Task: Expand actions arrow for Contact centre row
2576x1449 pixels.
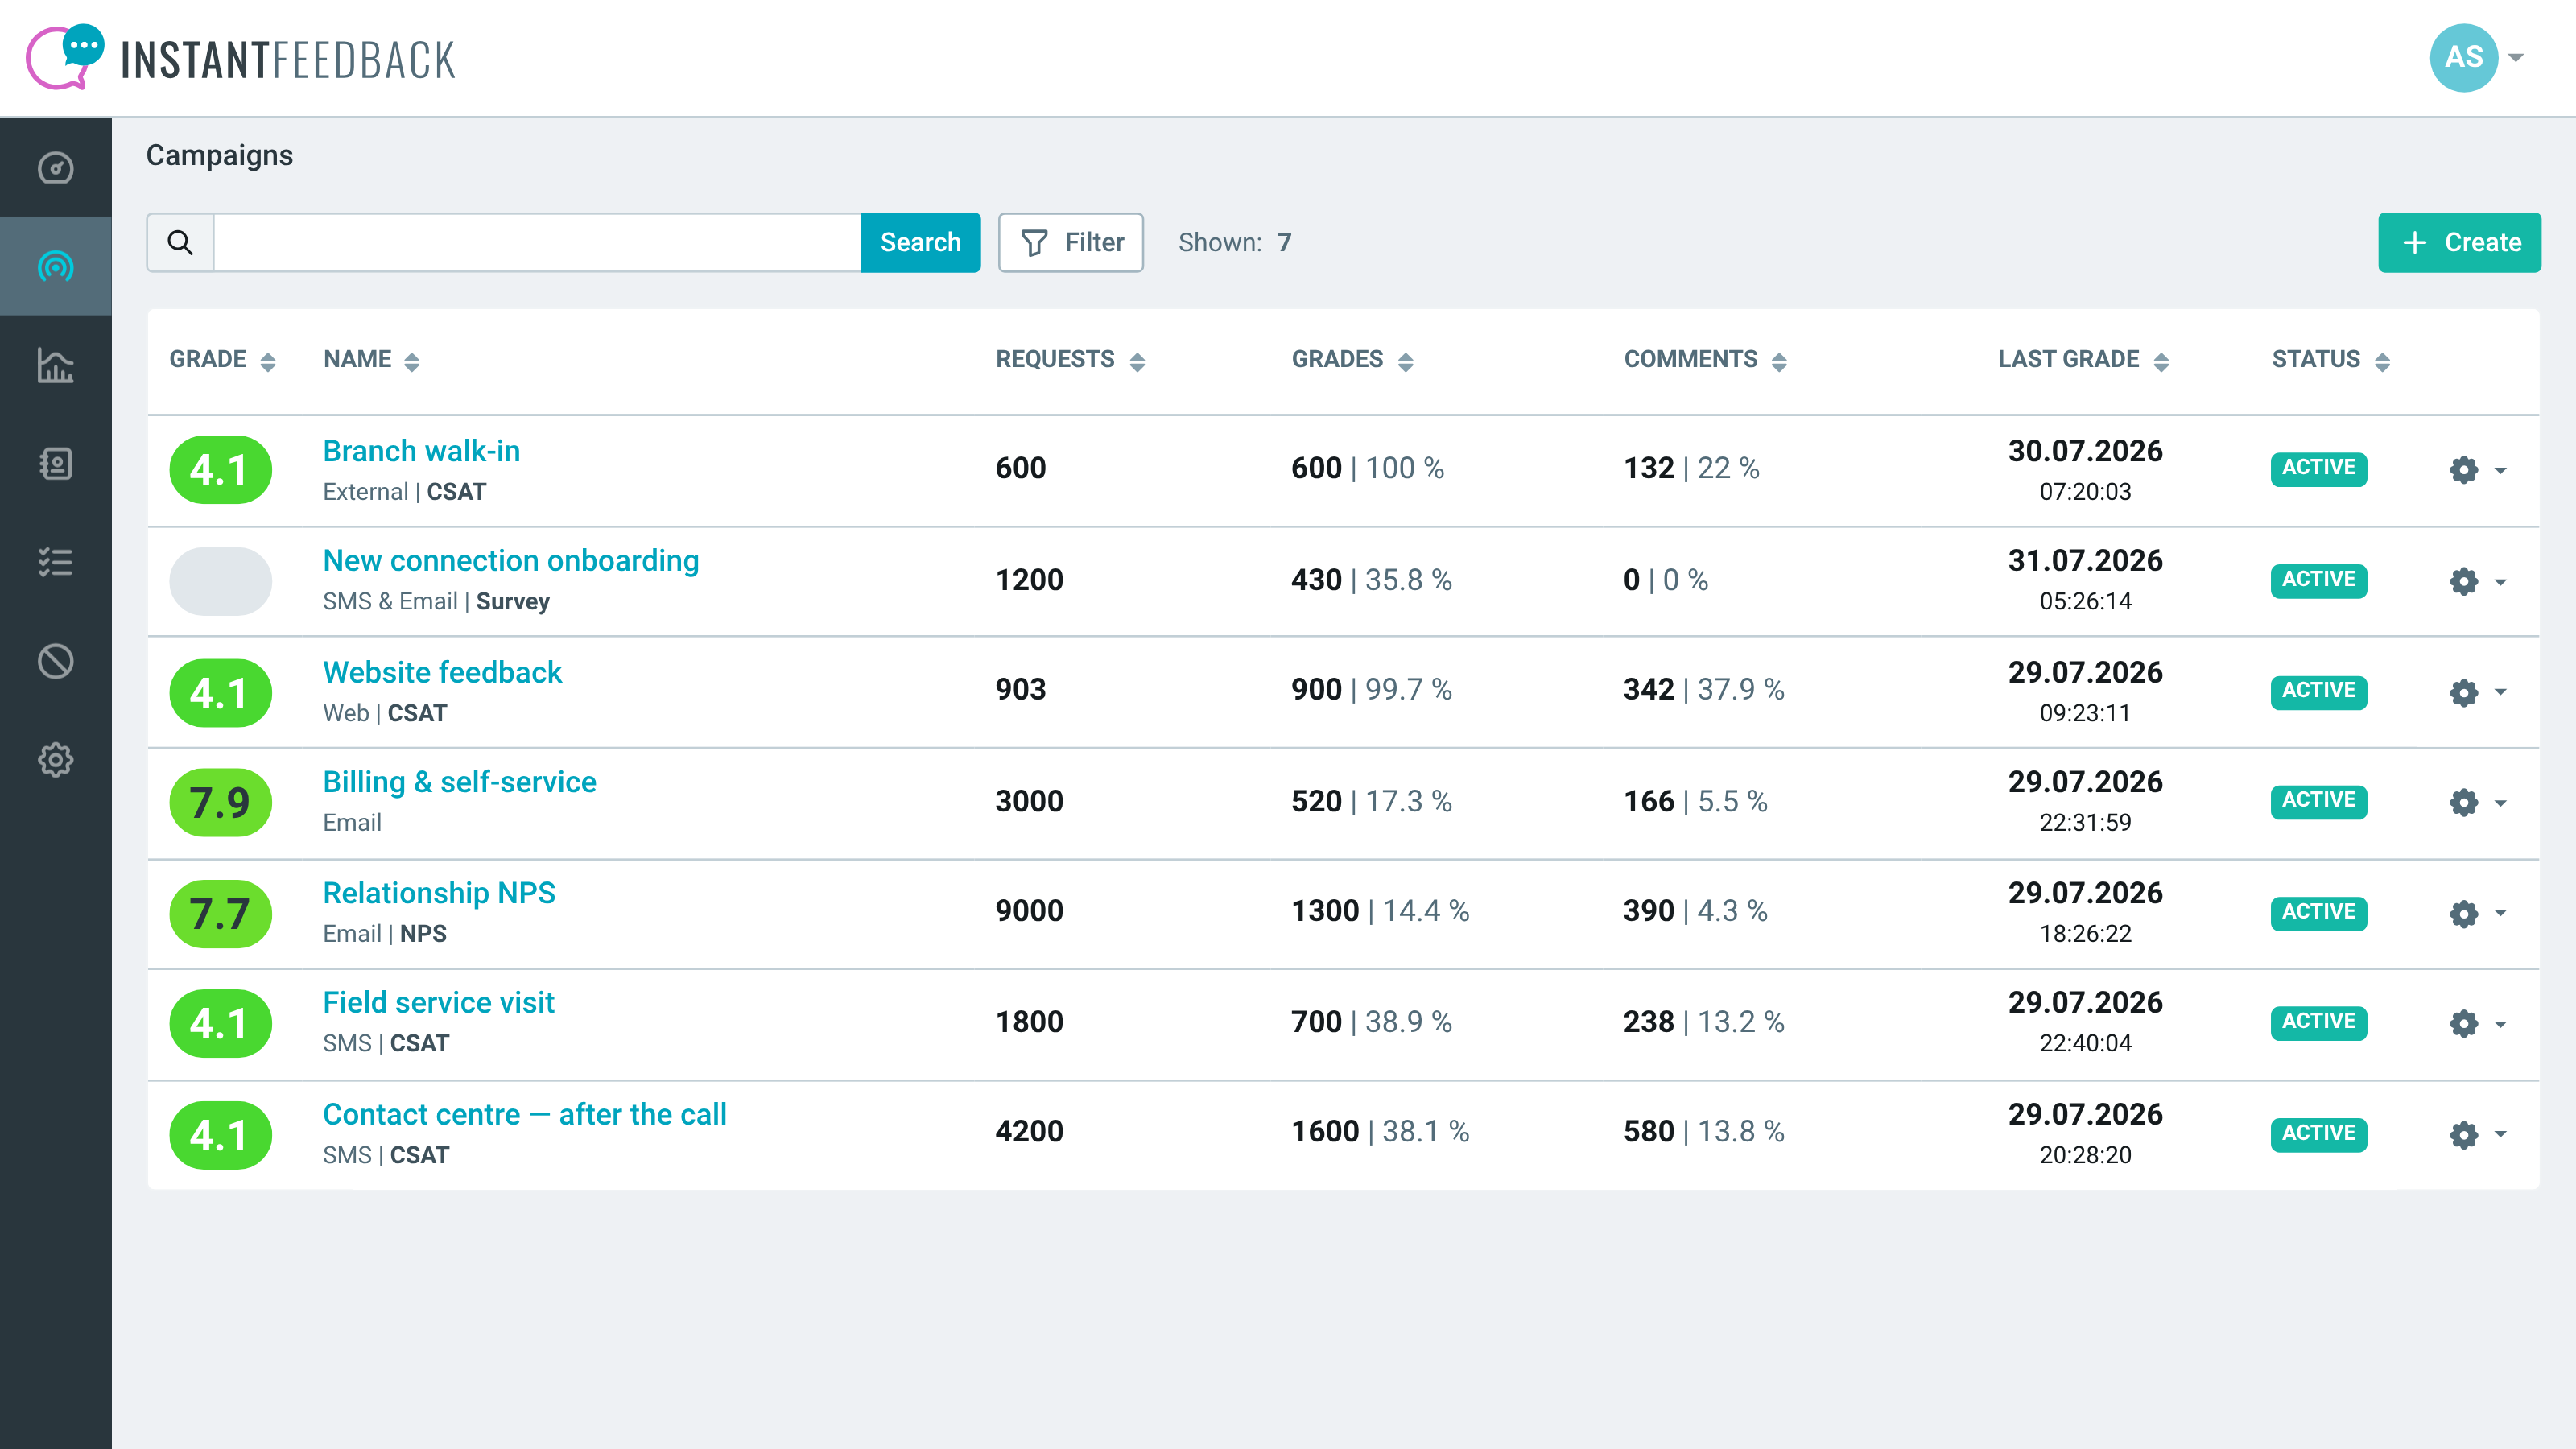Action: pyautogui.click(x=2501, y=1134)
